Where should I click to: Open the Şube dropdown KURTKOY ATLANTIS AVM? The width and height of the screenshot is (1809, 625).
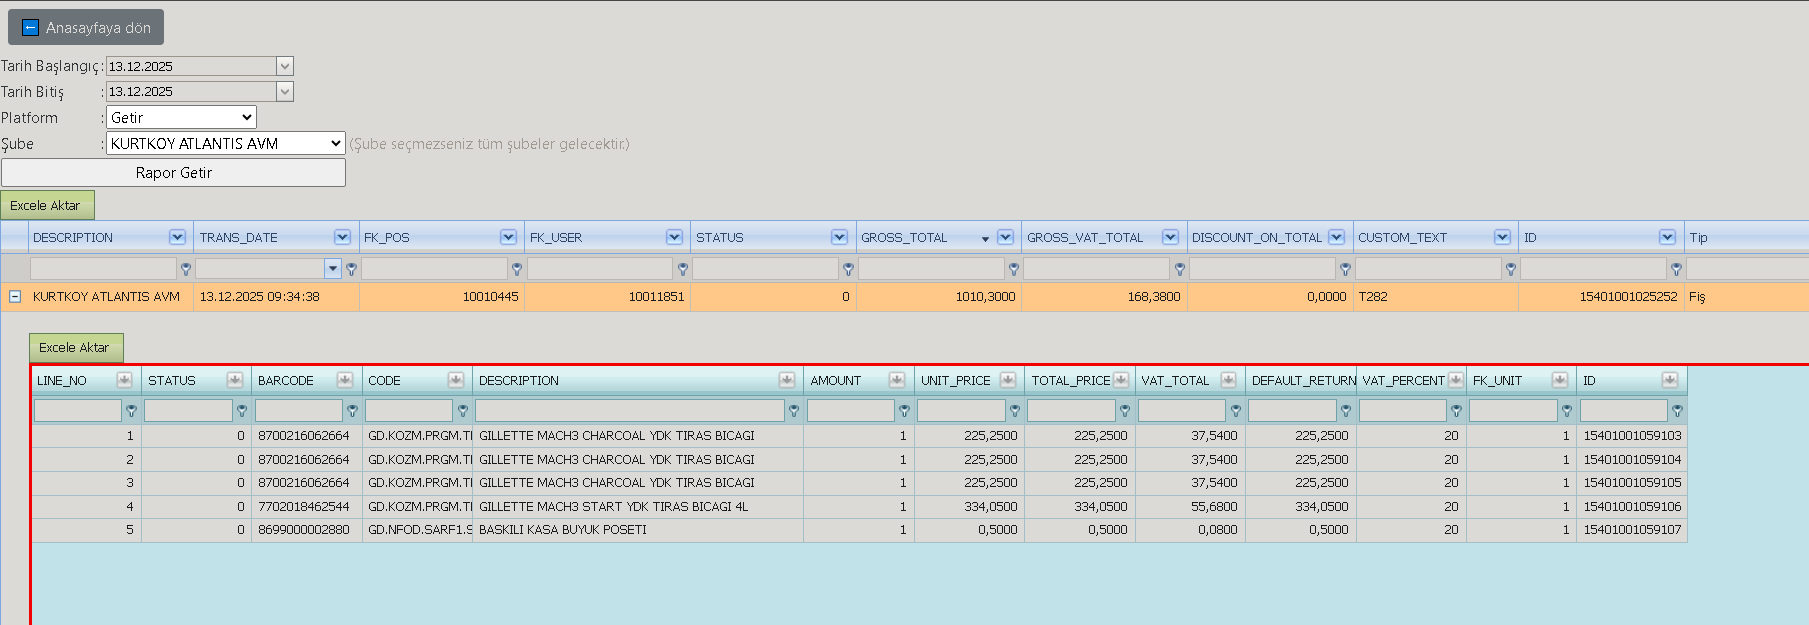(x=226, y=144)
